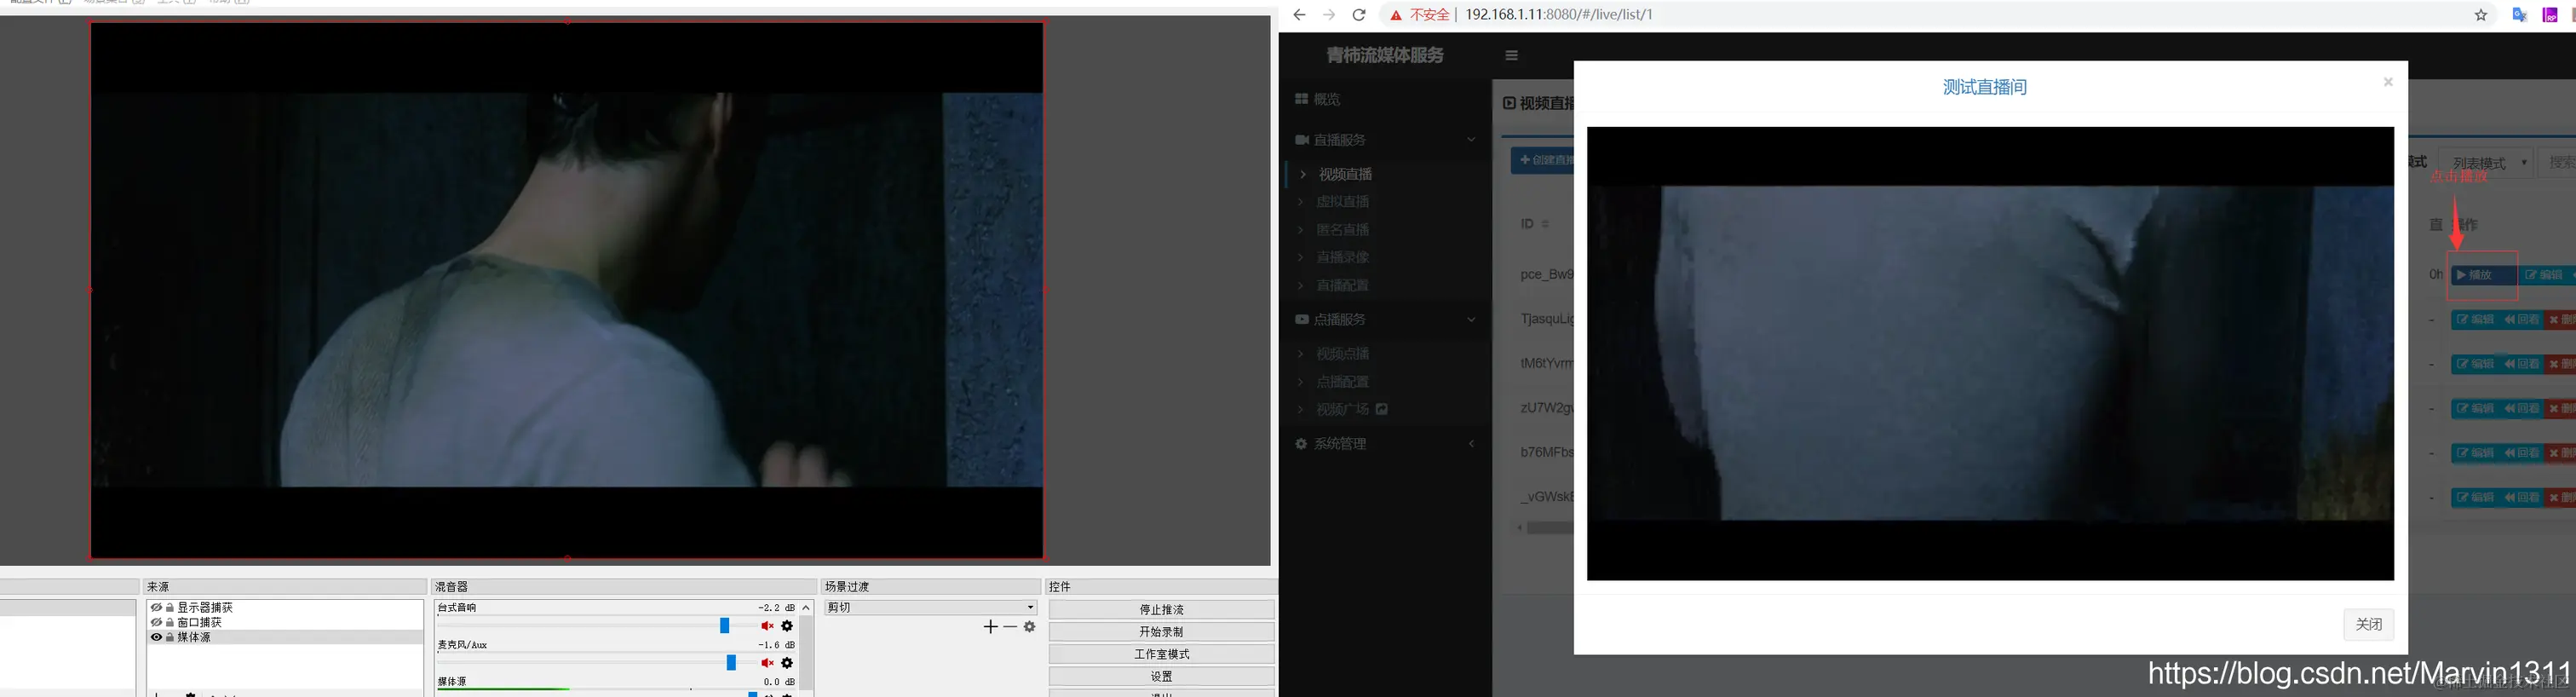The image size is (2576, 697).
Task: Click 编辑 for the pce_Bw9 row
Action: tap(2546, 275)
